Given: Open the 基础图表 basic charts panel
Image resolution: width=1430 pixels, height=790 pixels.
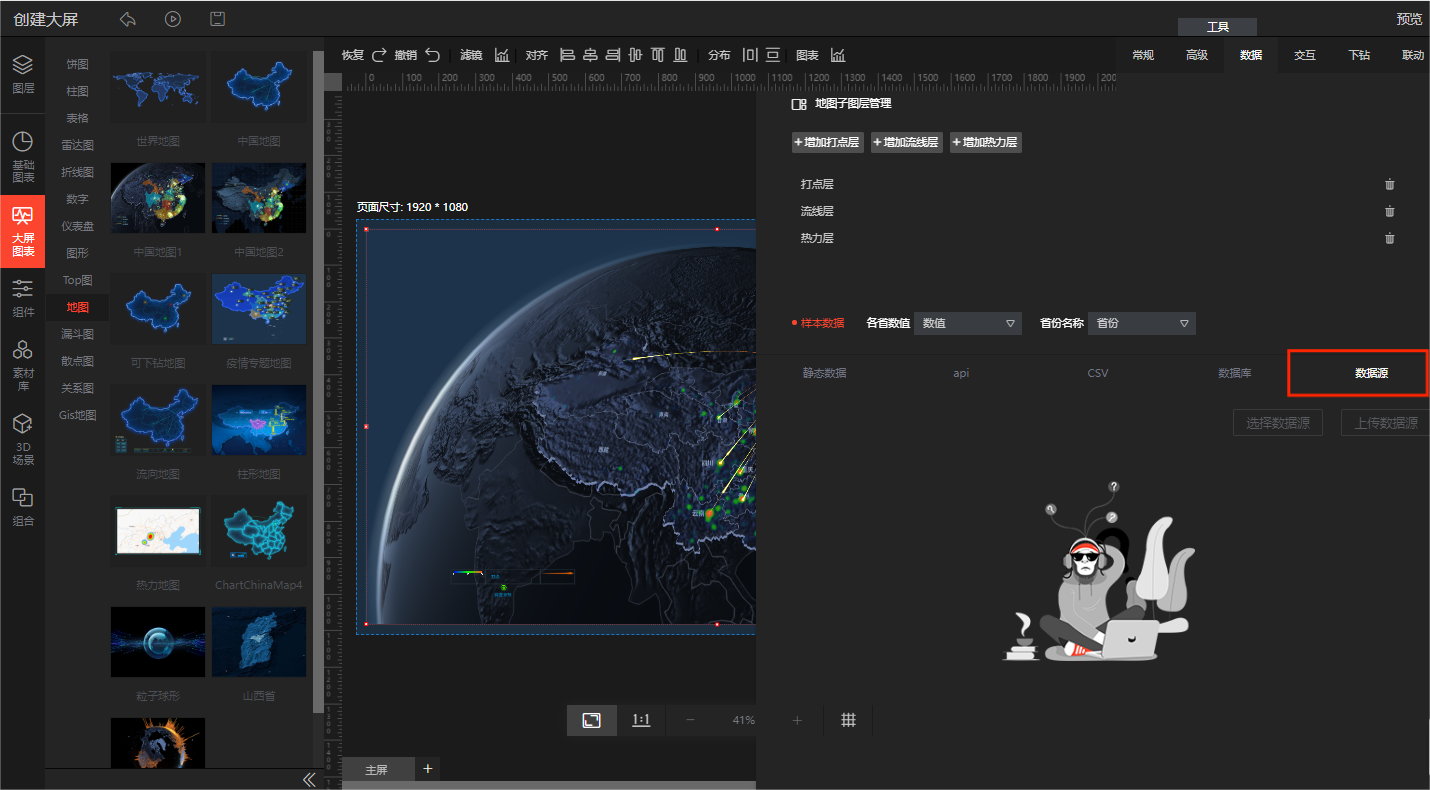Looking at the screenshot, I should (x=23, y=156).
